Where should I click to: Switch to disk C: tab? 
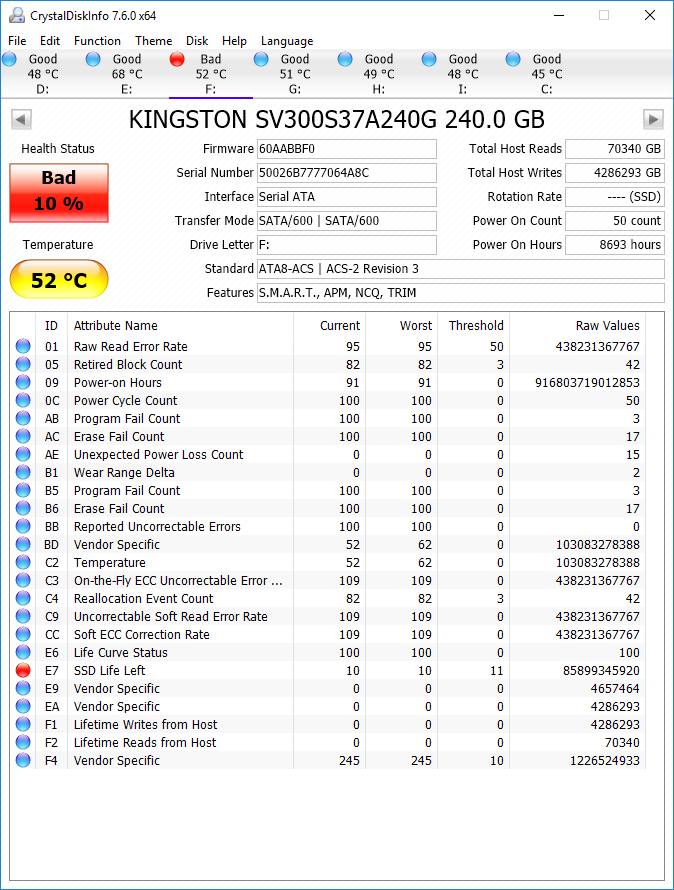[x=546, y=74]
